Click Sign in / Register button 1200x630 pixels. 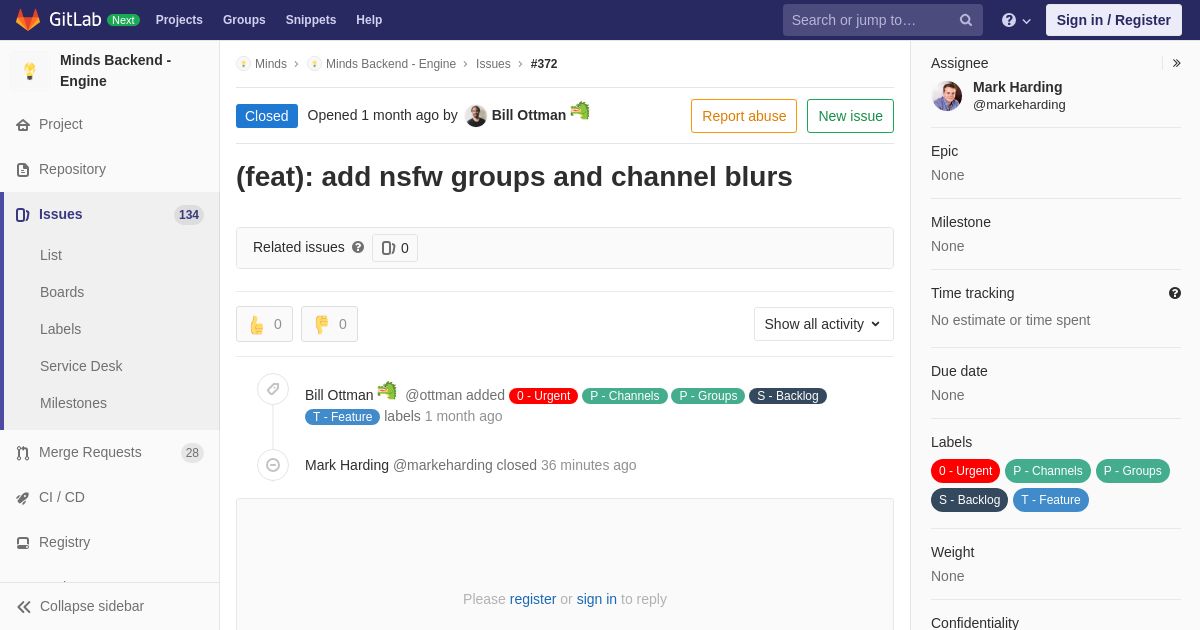tap(1114, 20)
